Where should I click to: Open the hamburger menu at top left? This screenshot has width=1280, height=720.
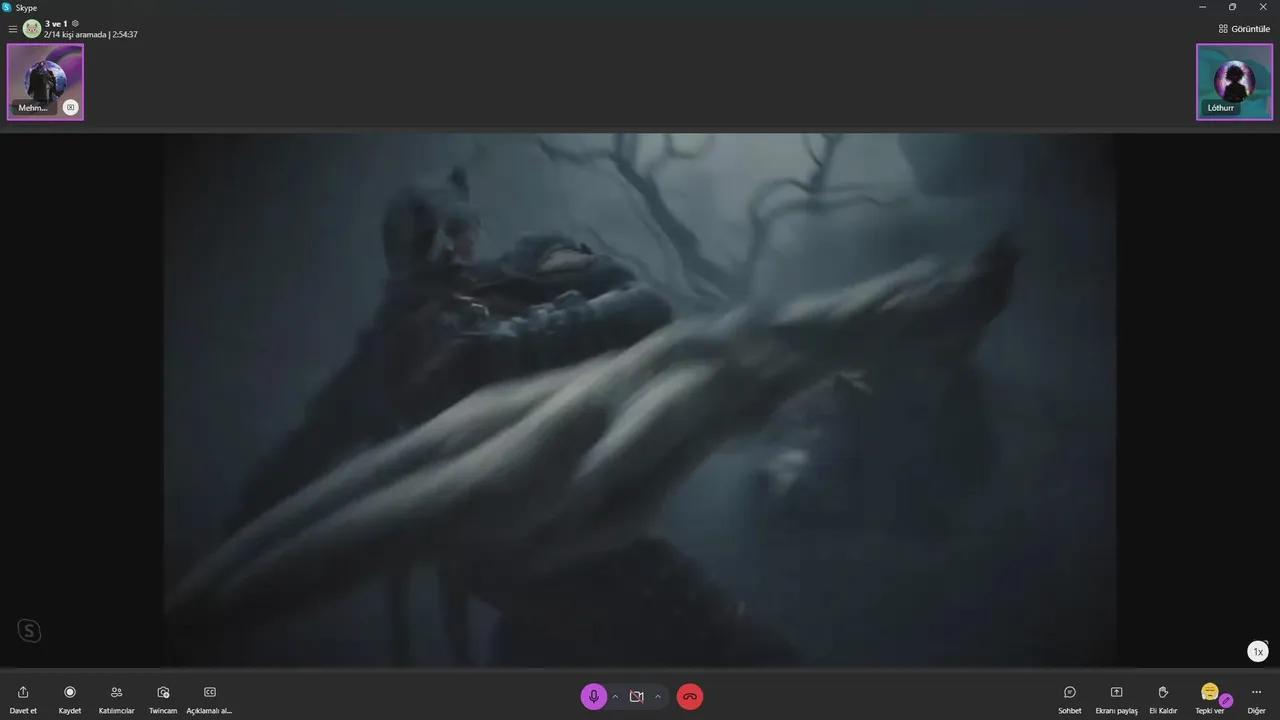point(13,29)
